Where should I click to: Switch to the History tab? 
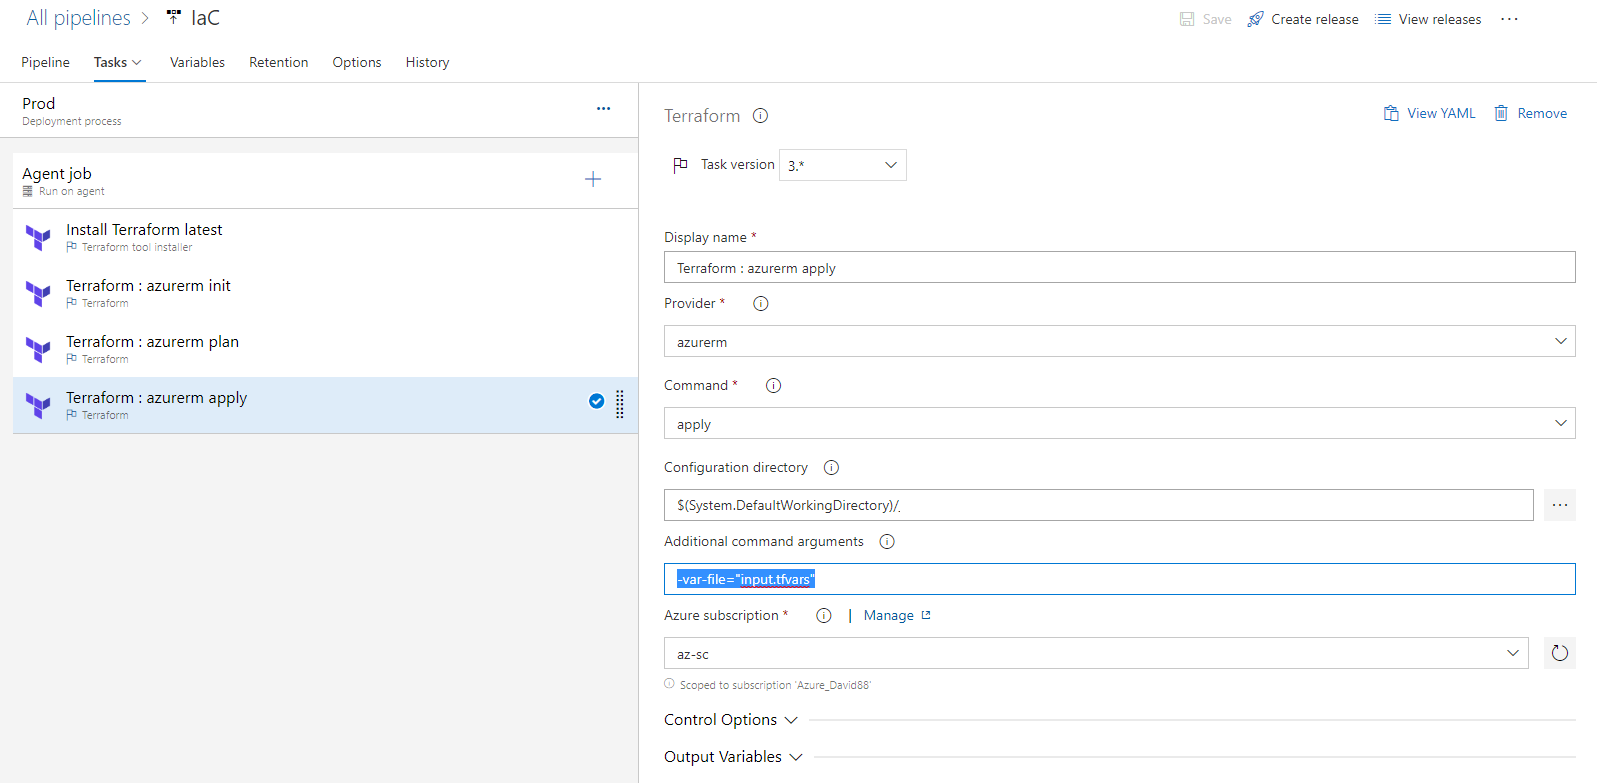tap(427, 62)
